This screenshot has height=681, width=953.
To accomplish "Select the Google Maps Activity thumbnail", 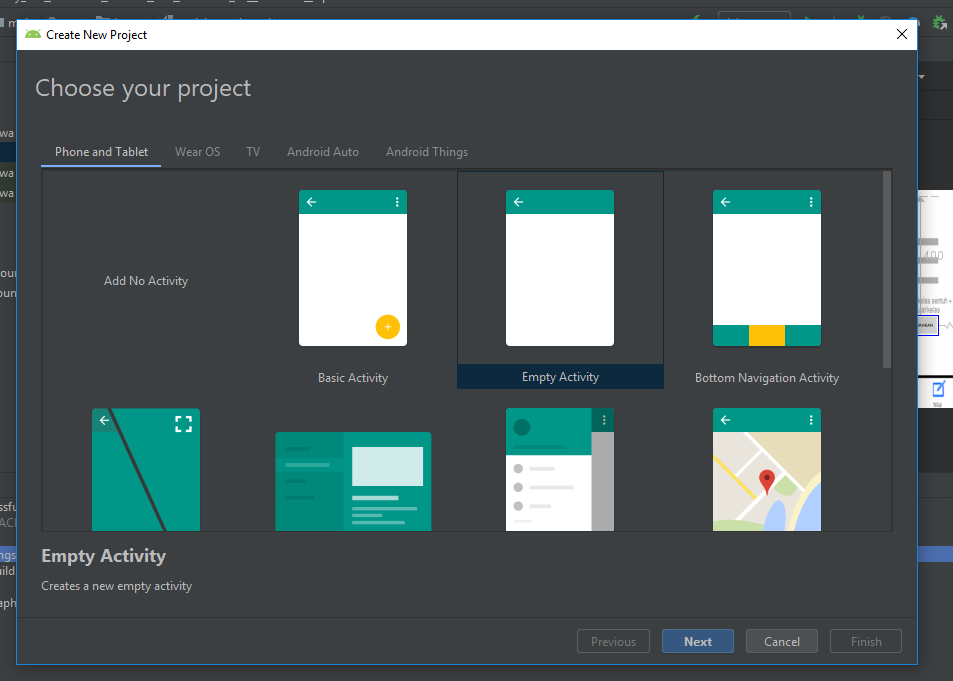I will 766,469.
